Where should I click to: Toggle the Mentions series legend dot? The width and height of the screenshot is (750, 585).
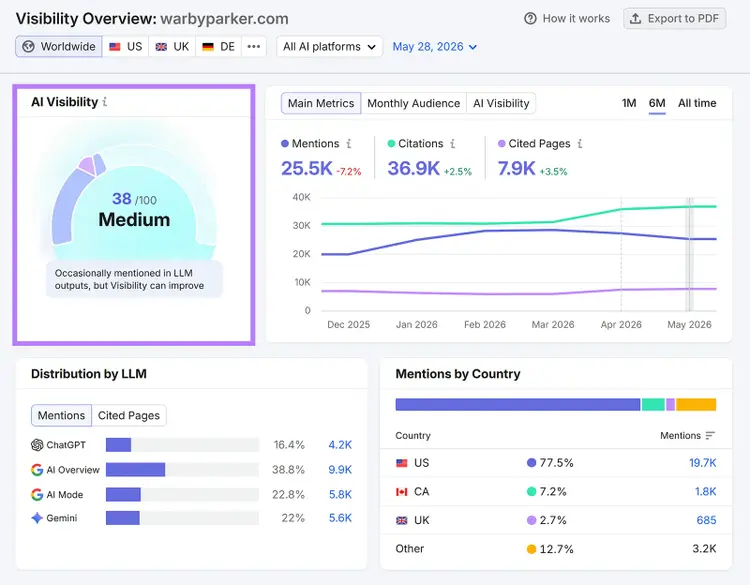(285, 143)
